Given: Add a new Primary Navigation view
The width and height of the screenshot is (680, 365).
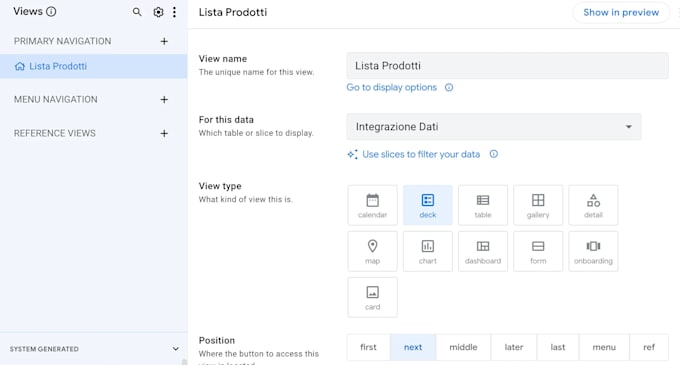Looking at the screenshot, I should pos(164,41).
